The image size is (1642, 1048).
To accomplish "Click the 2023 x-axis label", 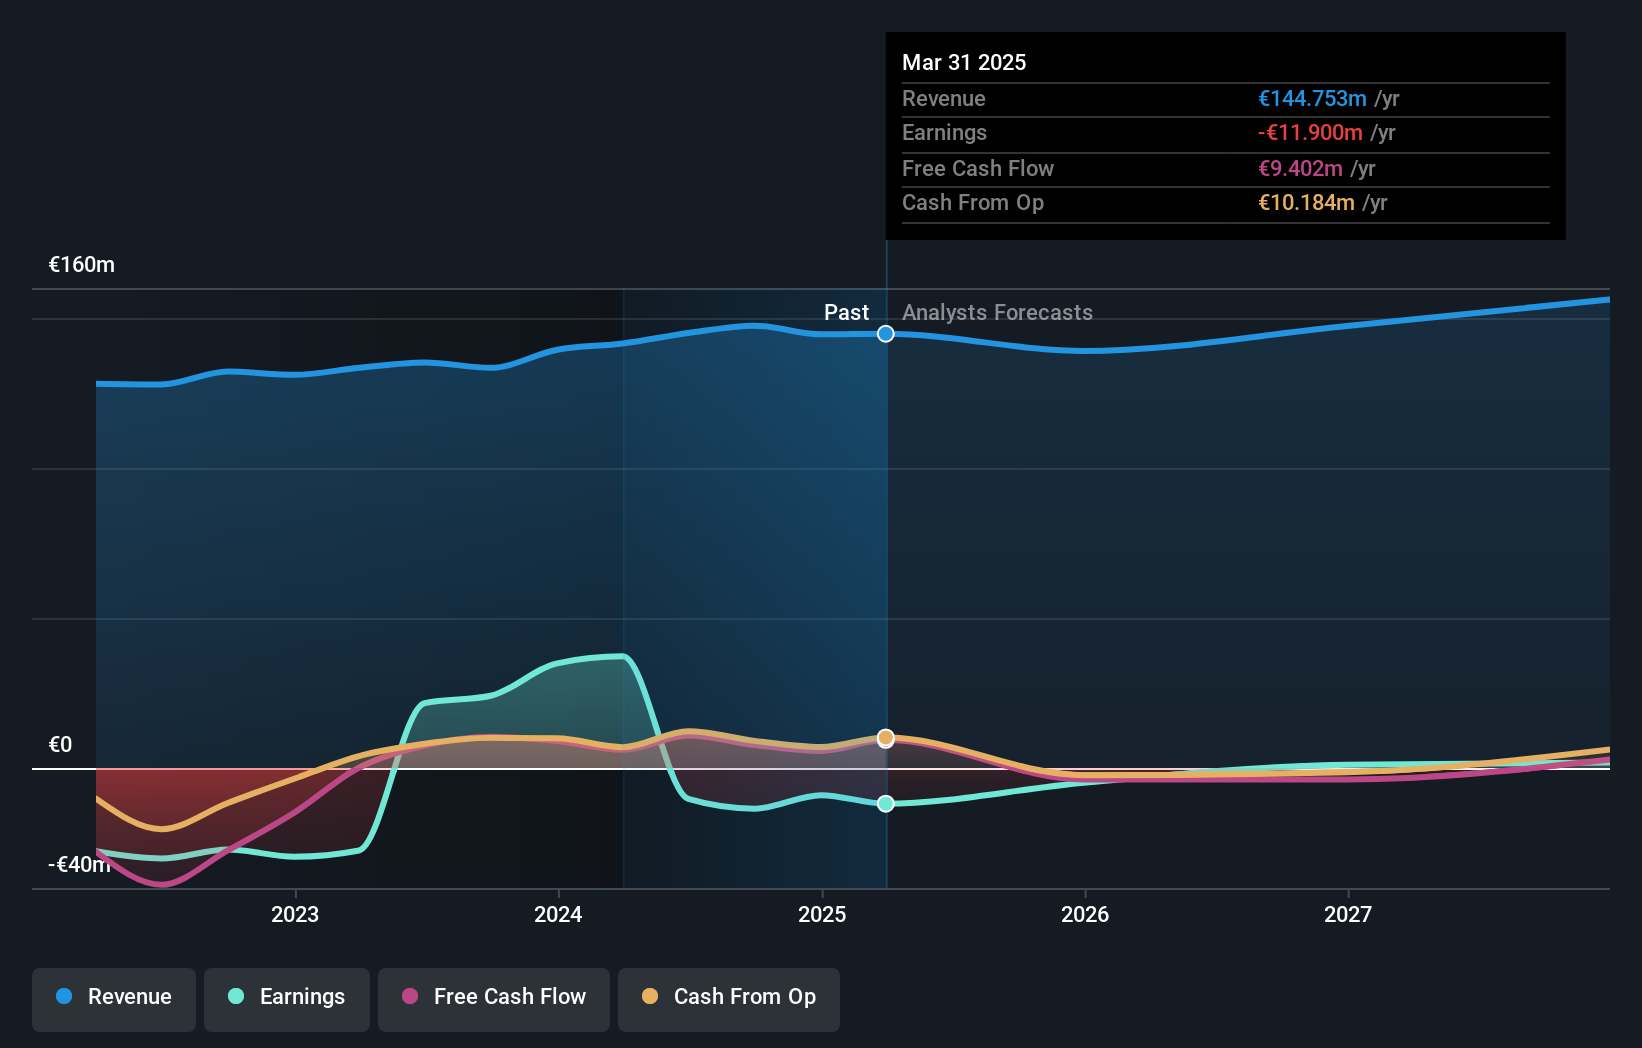I will tap(295, 914).
